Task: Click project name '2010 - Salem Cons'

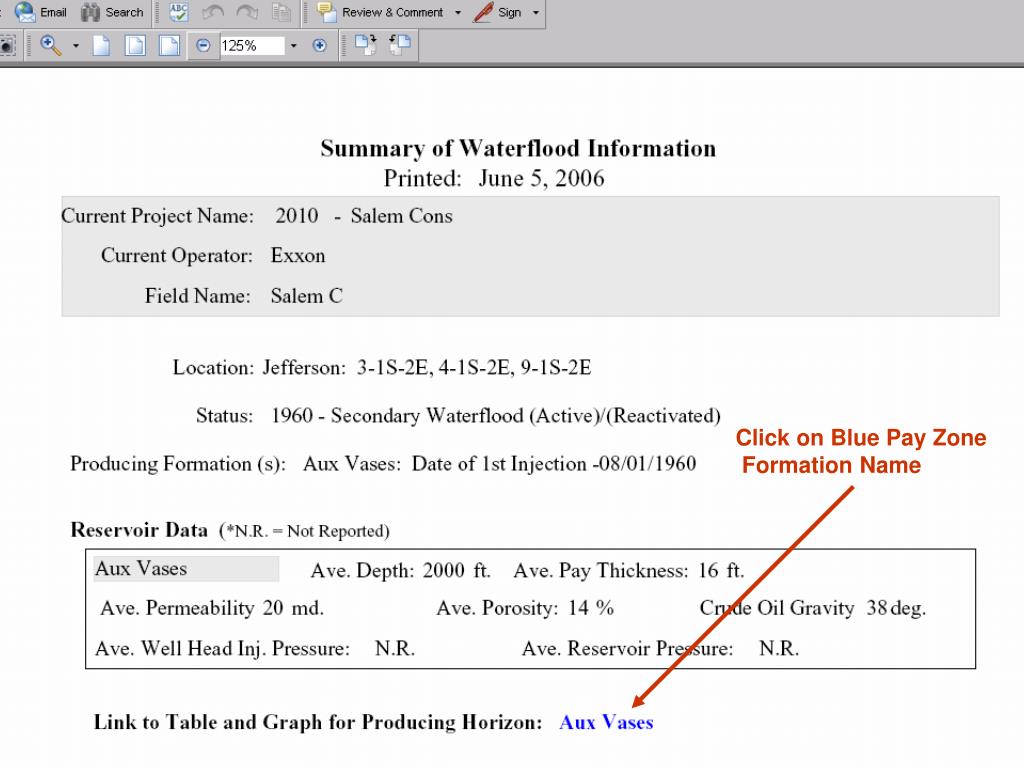Action: [364, 216]
